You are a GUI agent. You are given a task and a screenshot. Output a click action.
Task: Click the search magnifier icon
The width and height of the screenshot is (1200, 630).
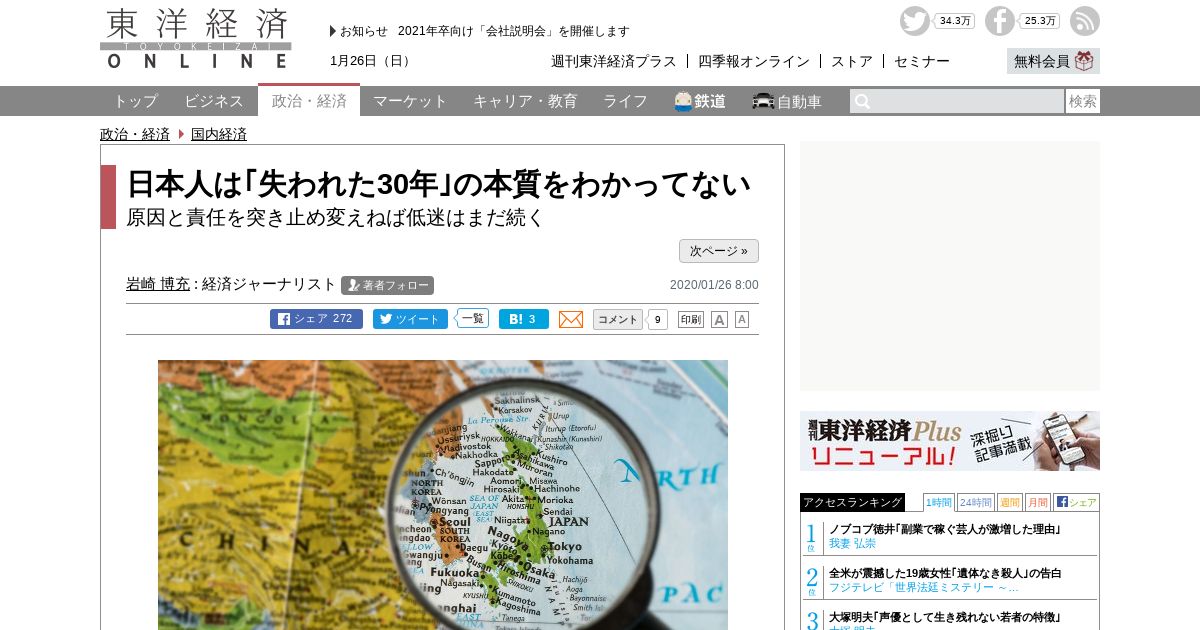point(862,101)
